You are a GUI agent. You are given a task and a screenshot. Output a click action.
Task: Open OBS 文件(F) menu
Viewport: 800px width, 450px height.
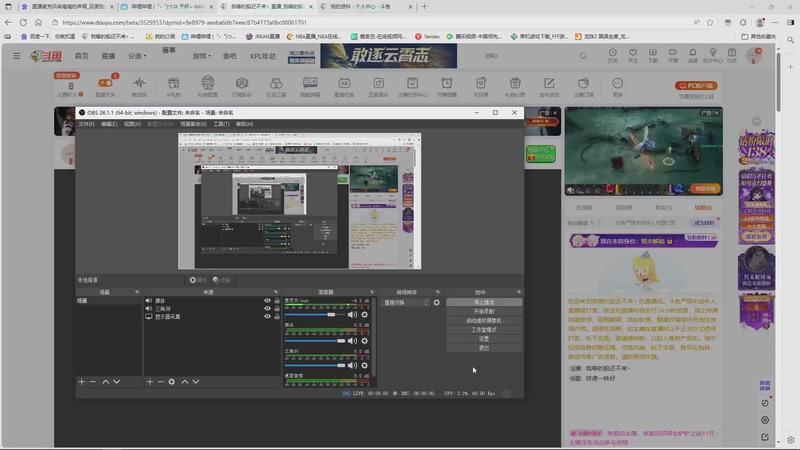(86, 124)
